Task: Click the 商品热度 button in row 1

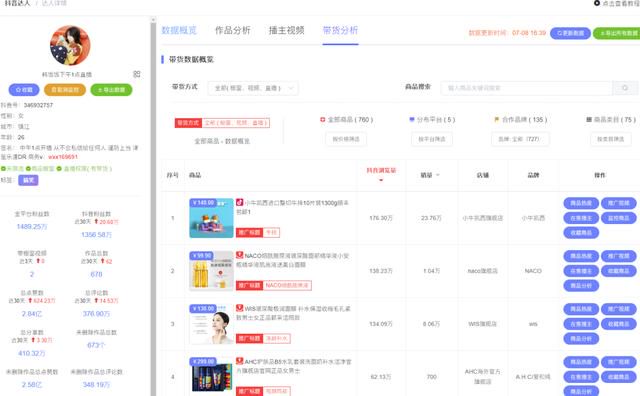Action: pos(581,203)
